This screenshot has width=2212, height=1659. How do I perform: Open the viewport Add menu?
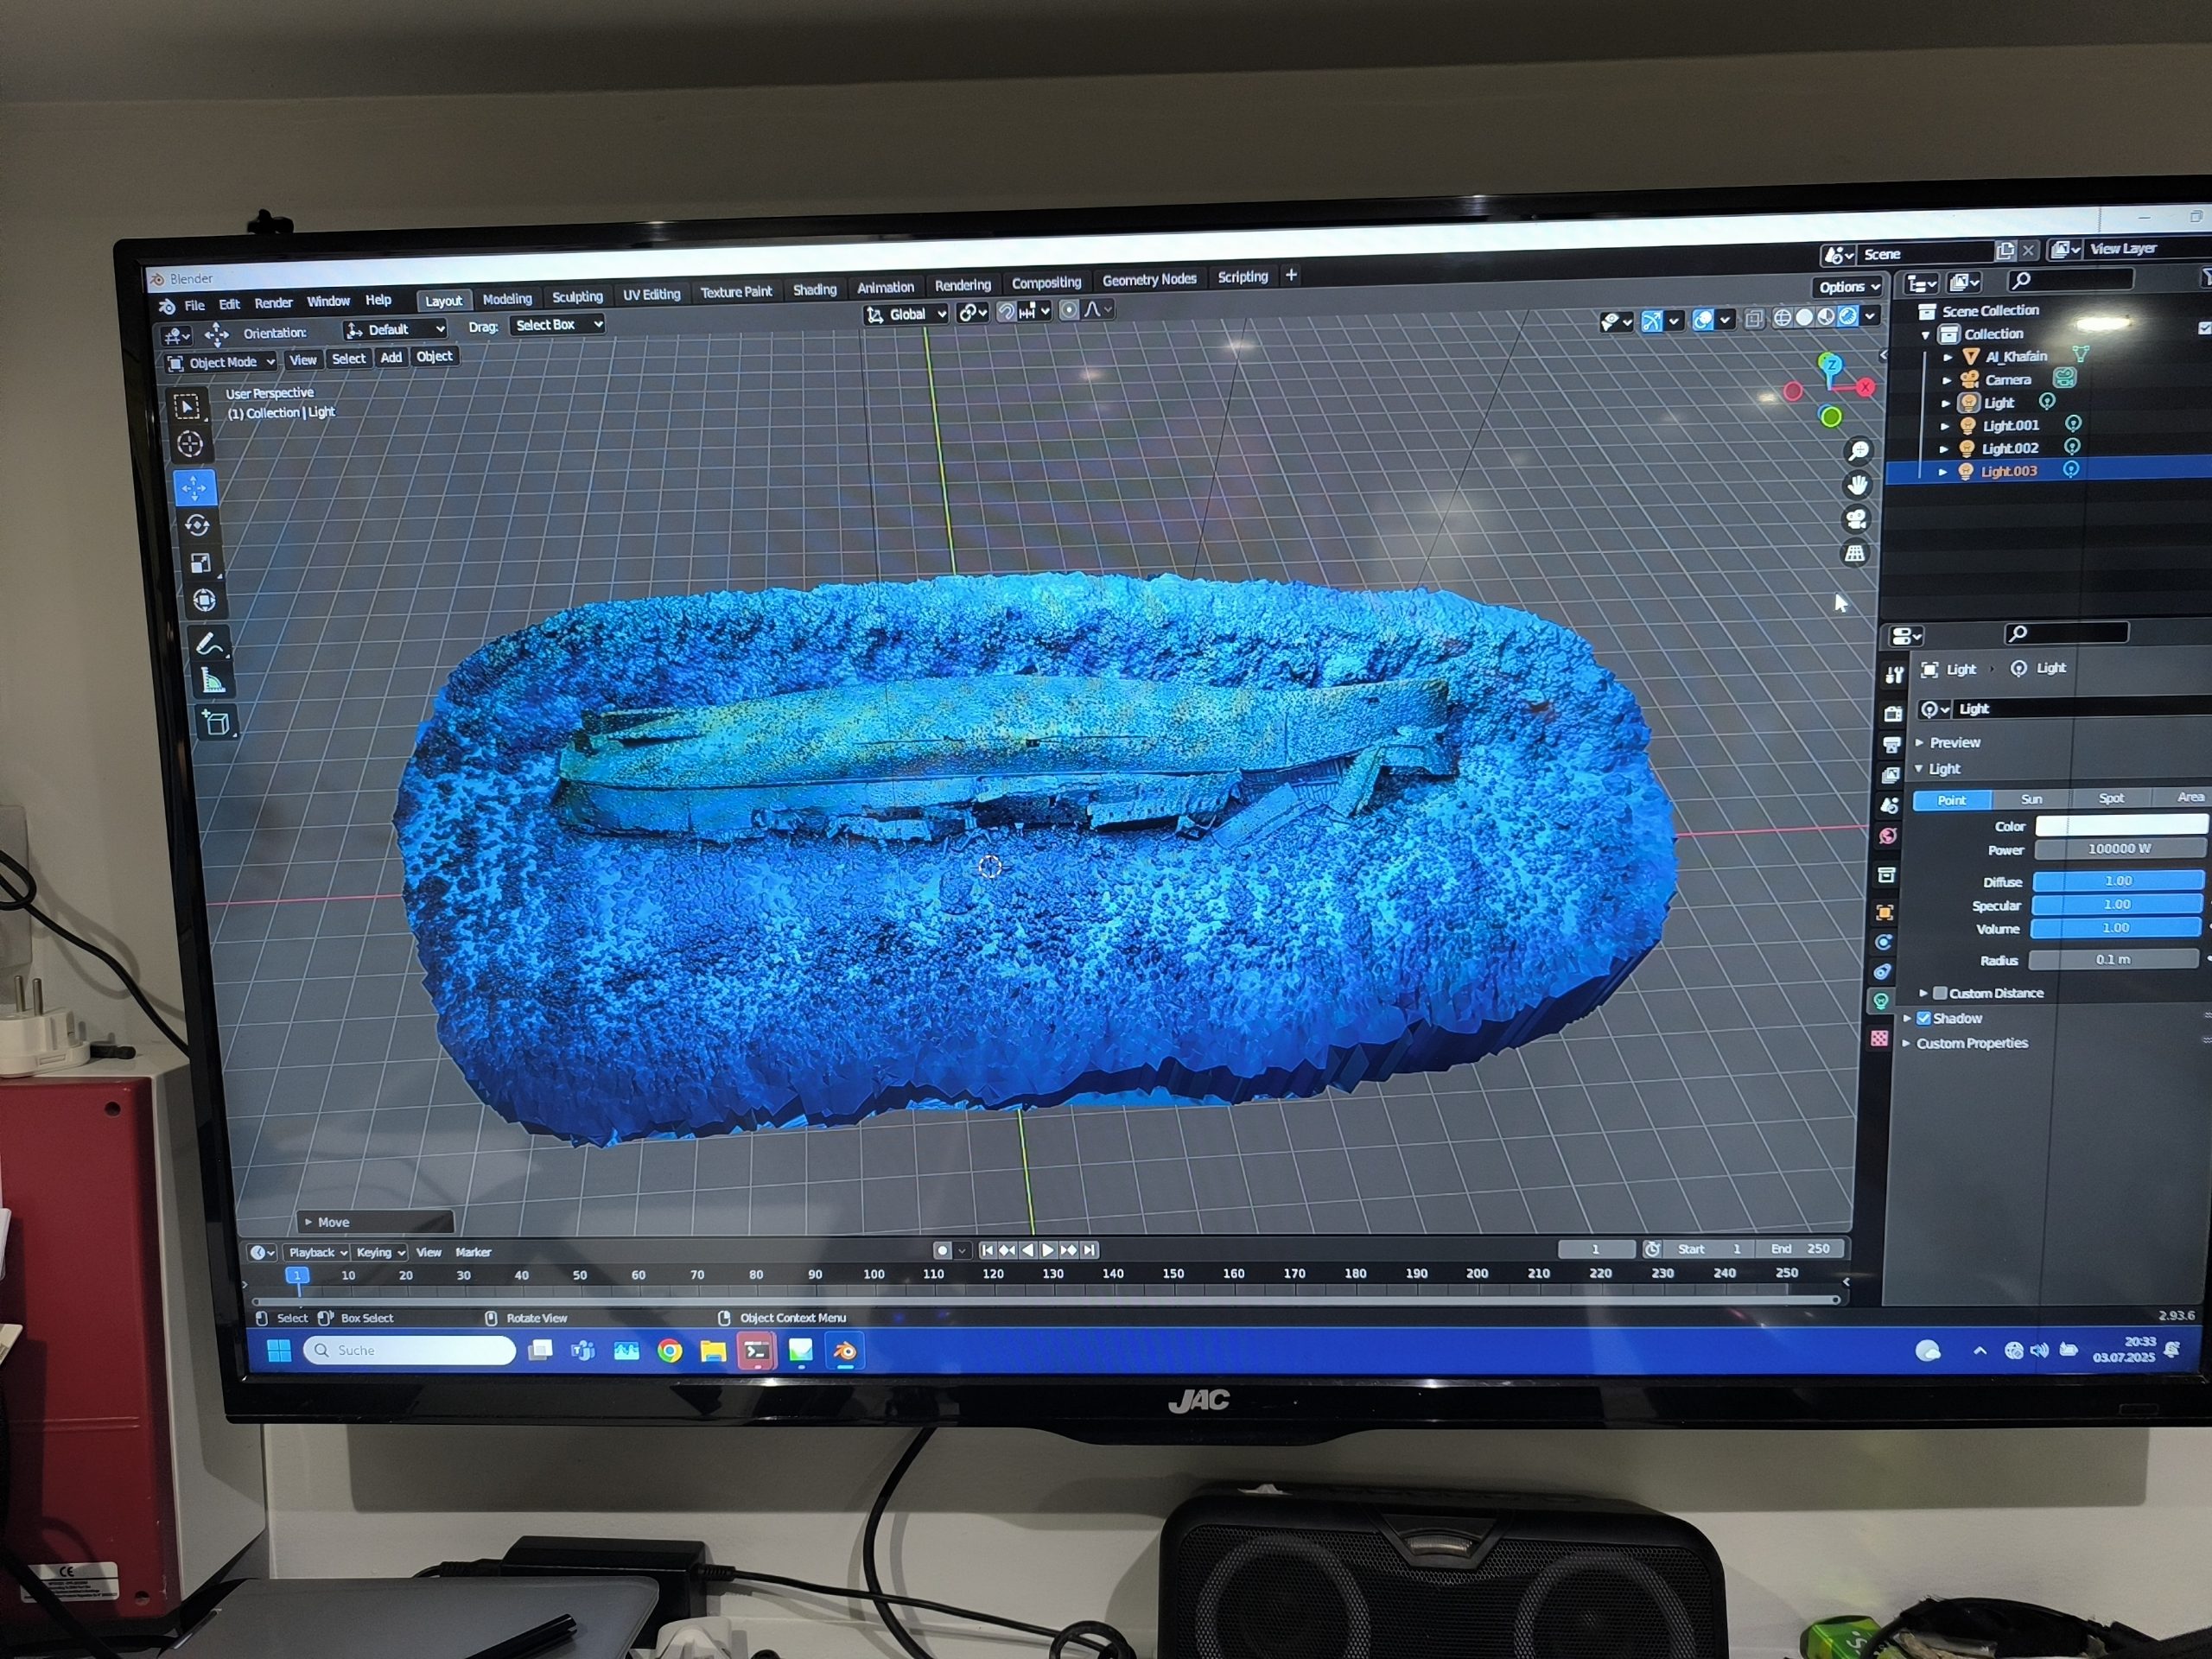391,358
